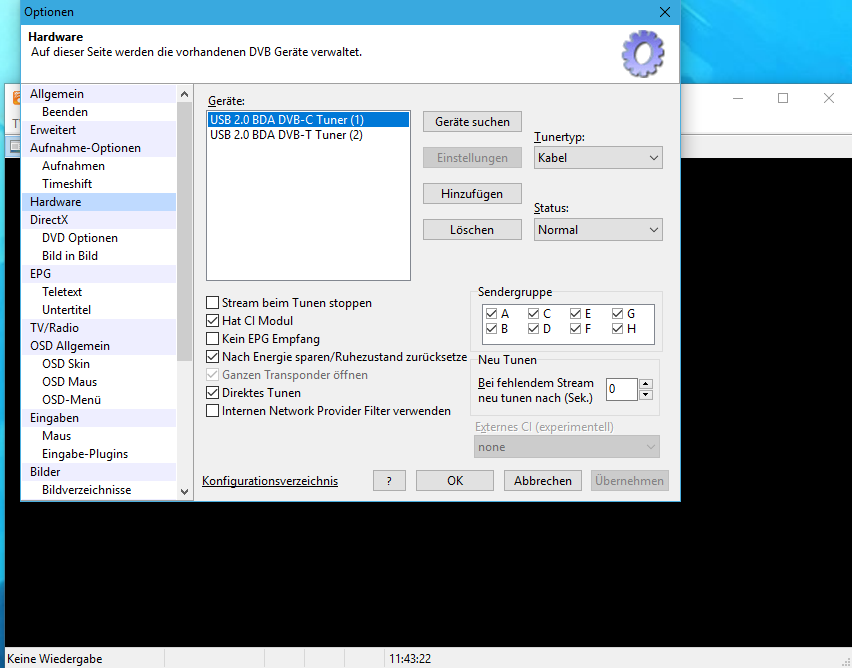Check Kein EPG Empfang option
Viewport: 852px width, 668px height.
click(212, 339)
